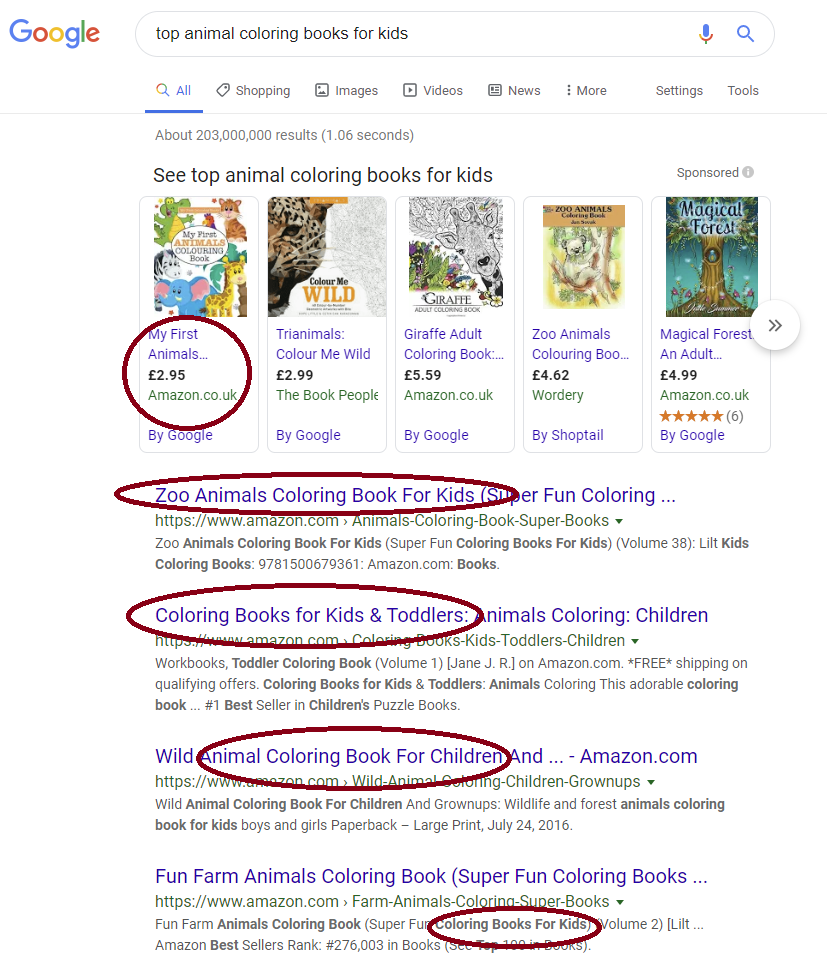Screen dimensions: 827x970
Task: Open search Settings
Action: (679, 91)
